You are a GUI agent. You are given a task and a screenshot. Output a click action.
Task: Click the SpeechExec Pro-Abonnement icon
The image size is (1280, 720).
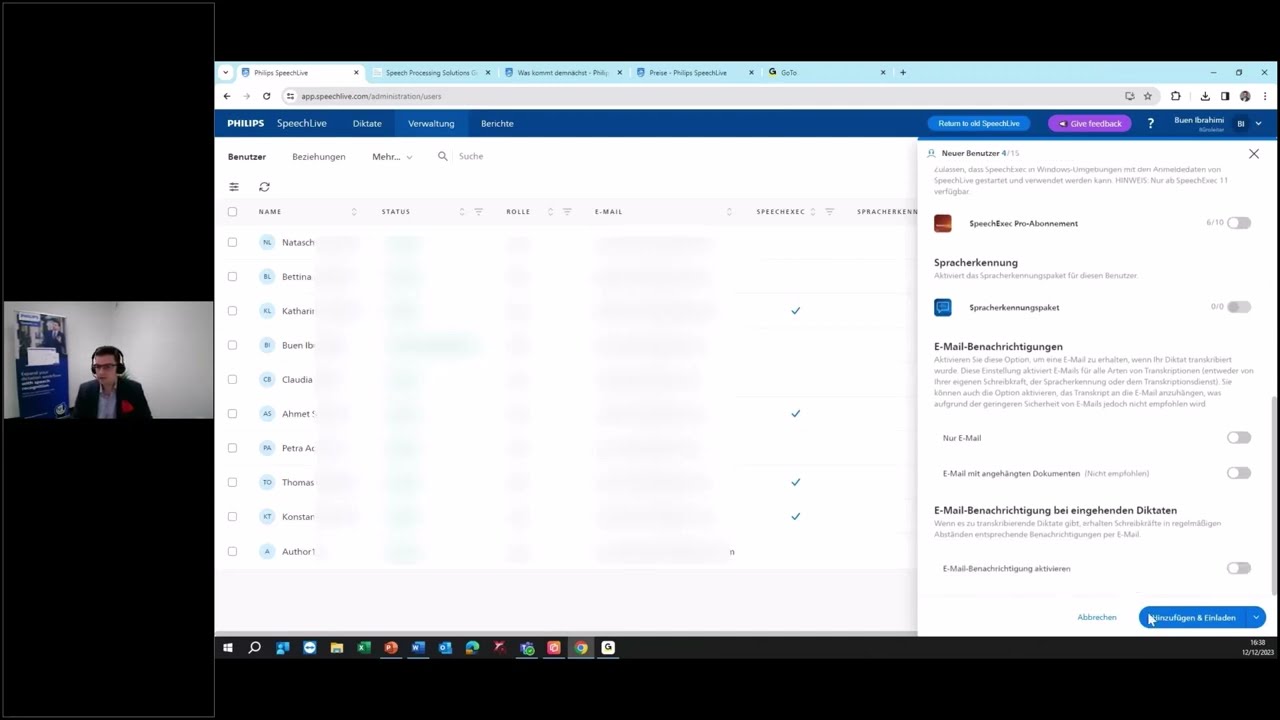943,223
